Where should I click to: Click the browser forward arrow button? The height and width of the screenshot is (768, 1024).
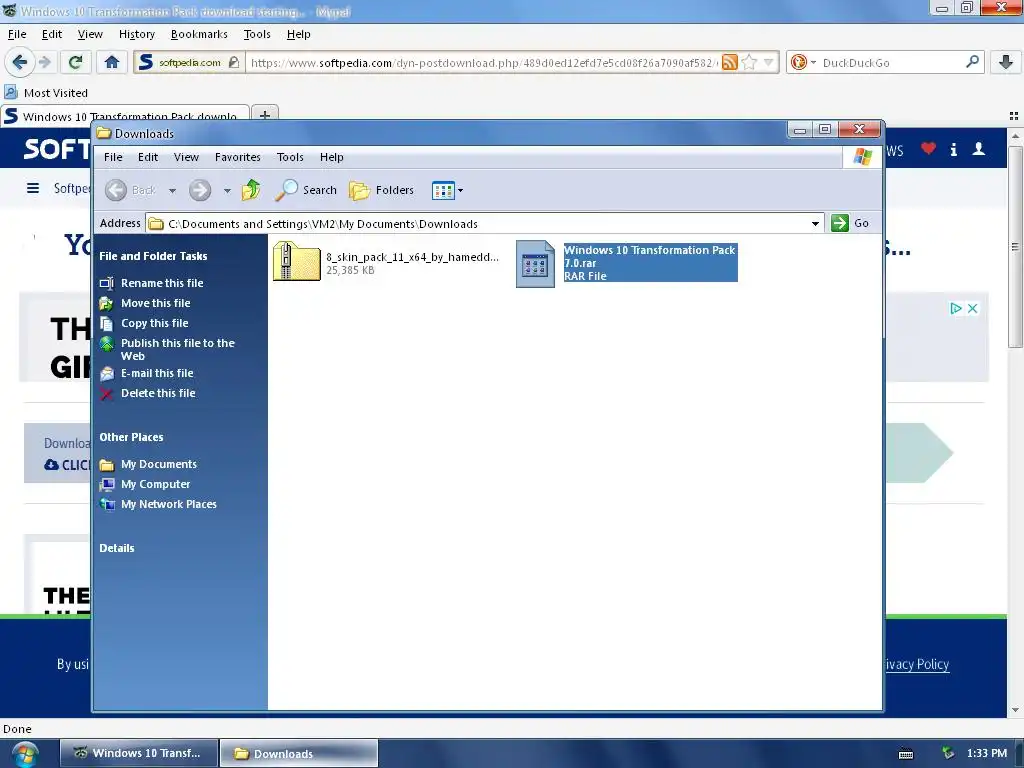pos(44,63)
